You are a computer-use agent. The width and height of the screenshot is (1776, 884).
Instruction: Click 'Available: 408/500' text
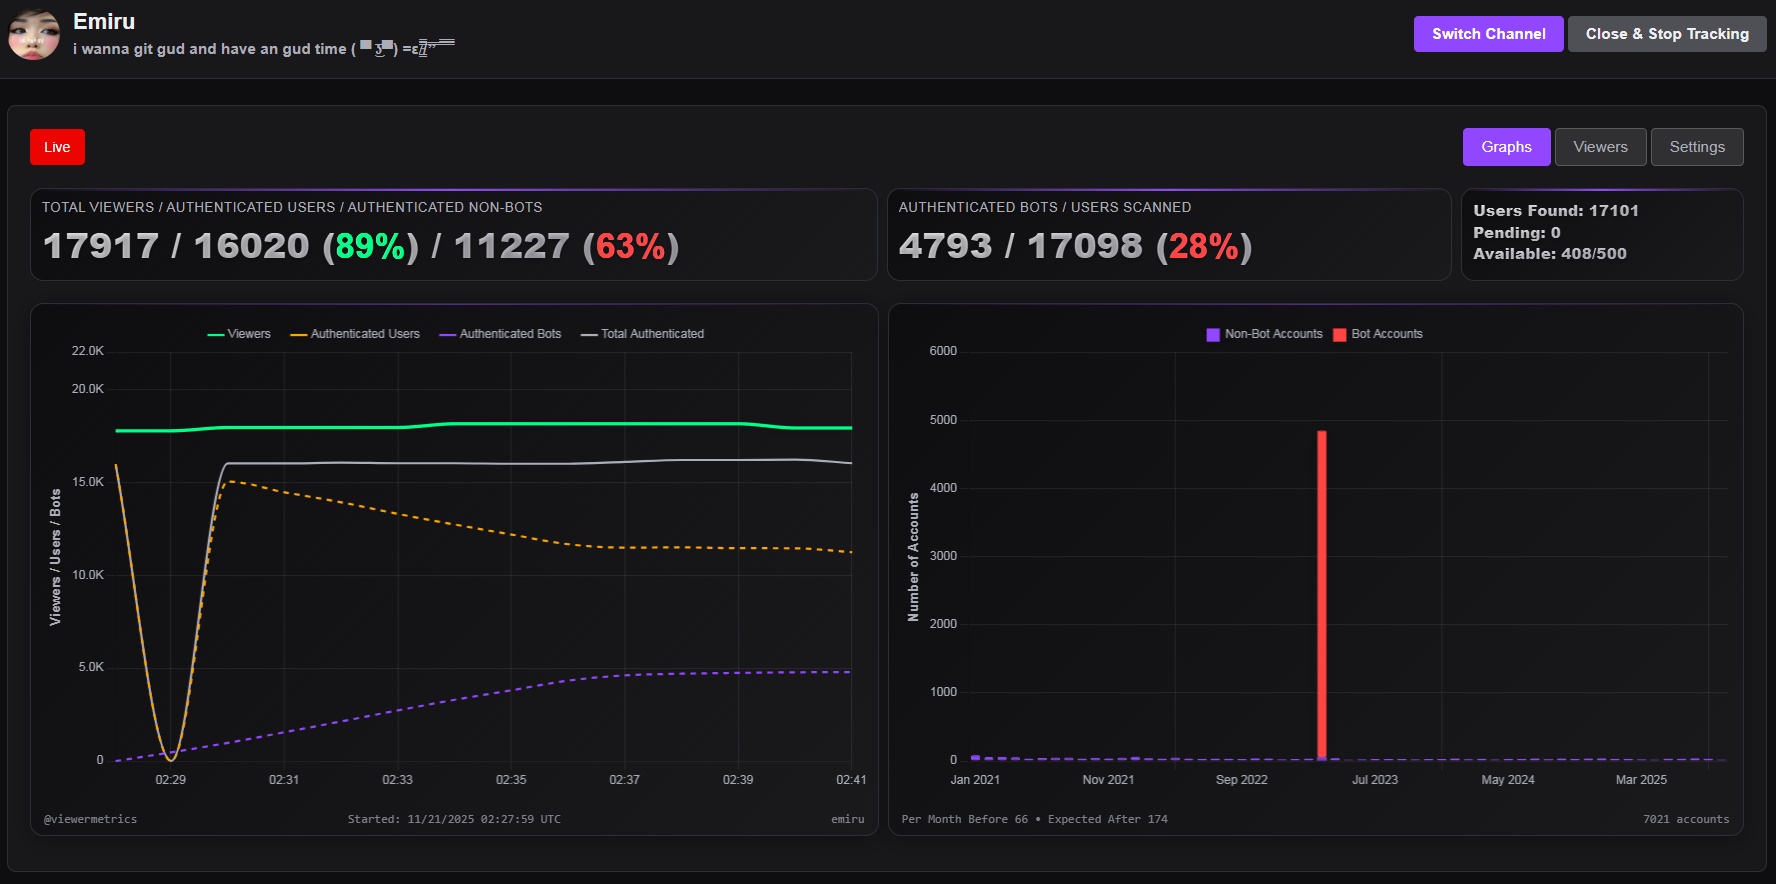(1550, 254)
